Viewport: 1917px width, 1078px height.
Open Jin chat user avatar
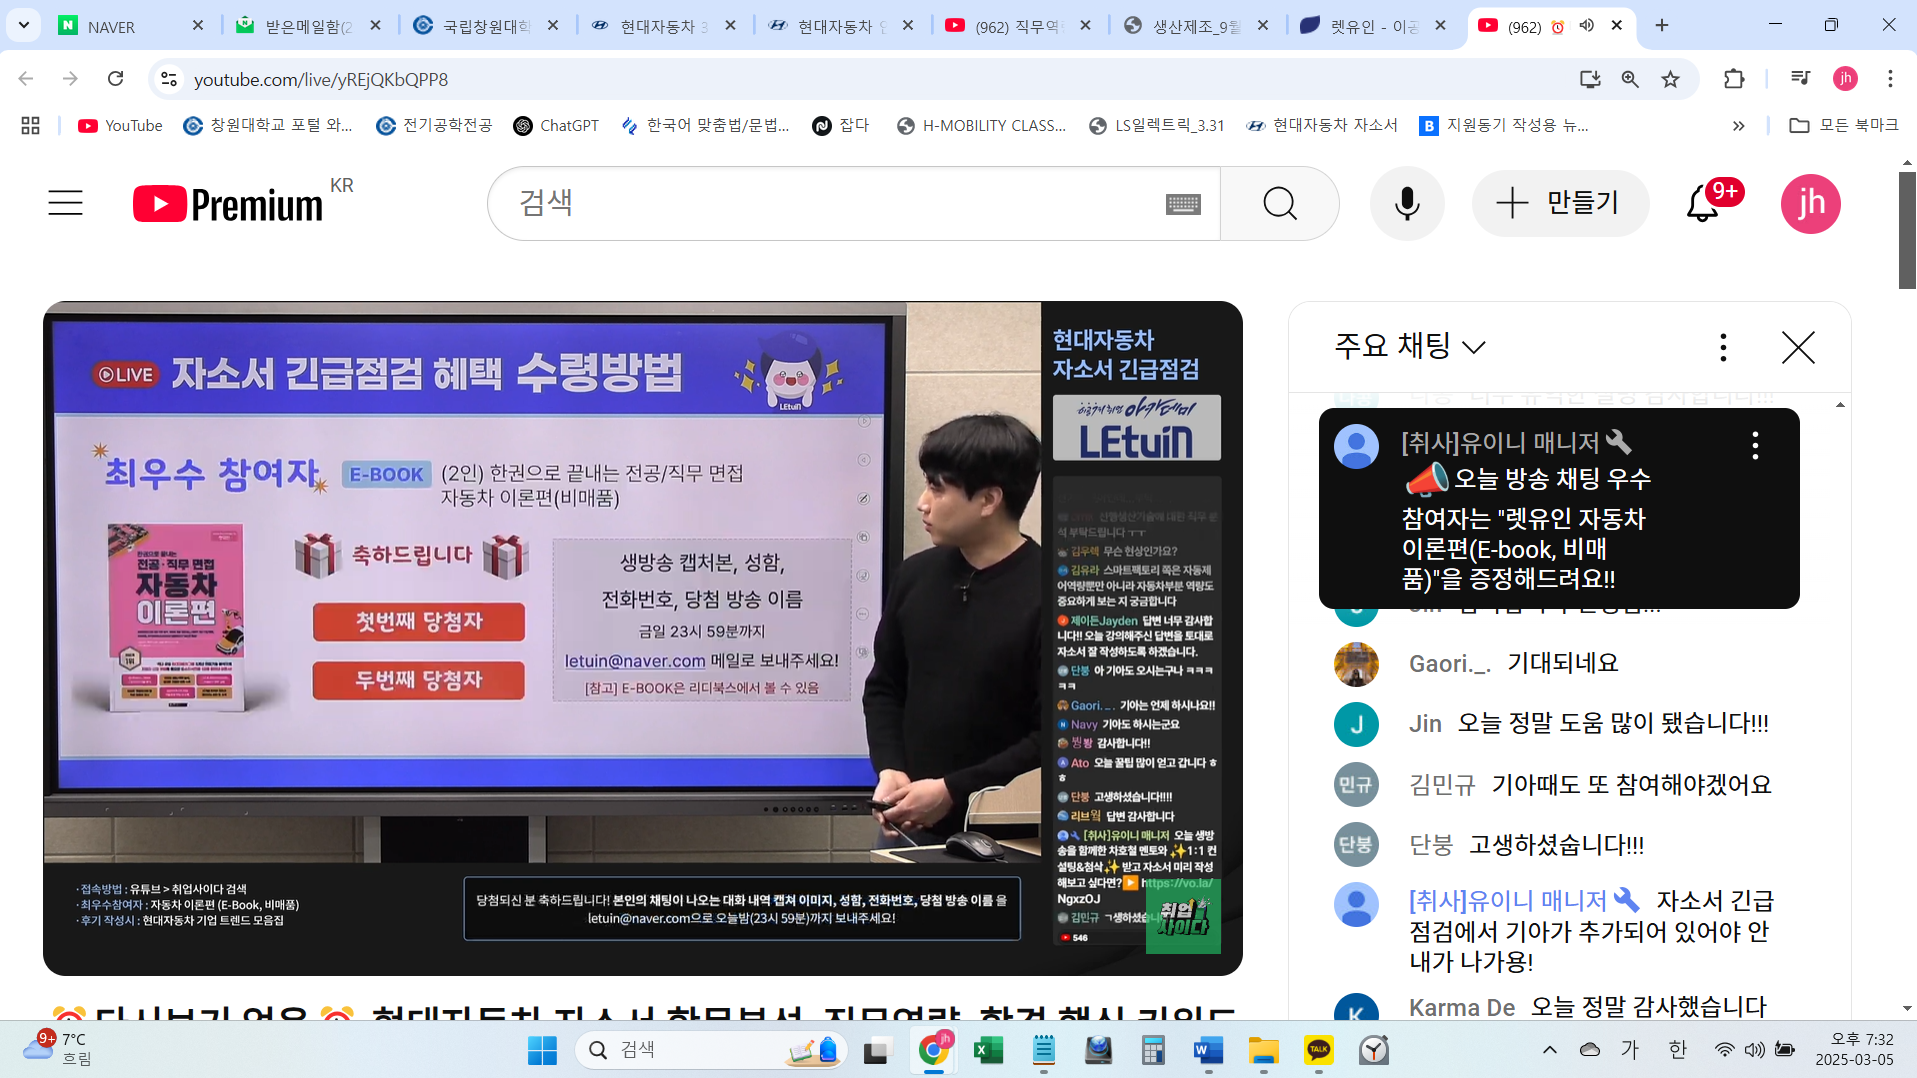[1356, 724]
